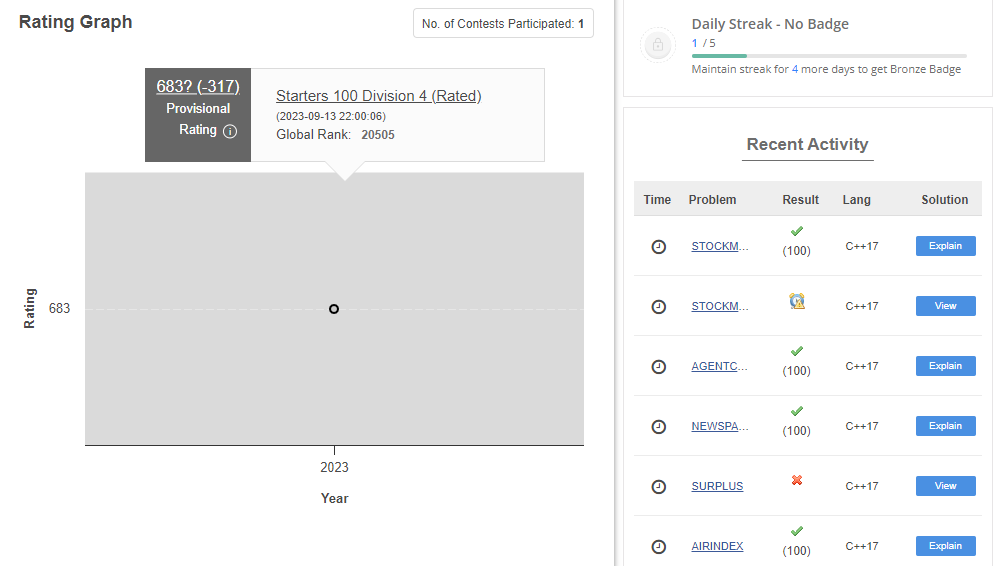
Task: Click the Solution column header
Action: coord(945,200)
